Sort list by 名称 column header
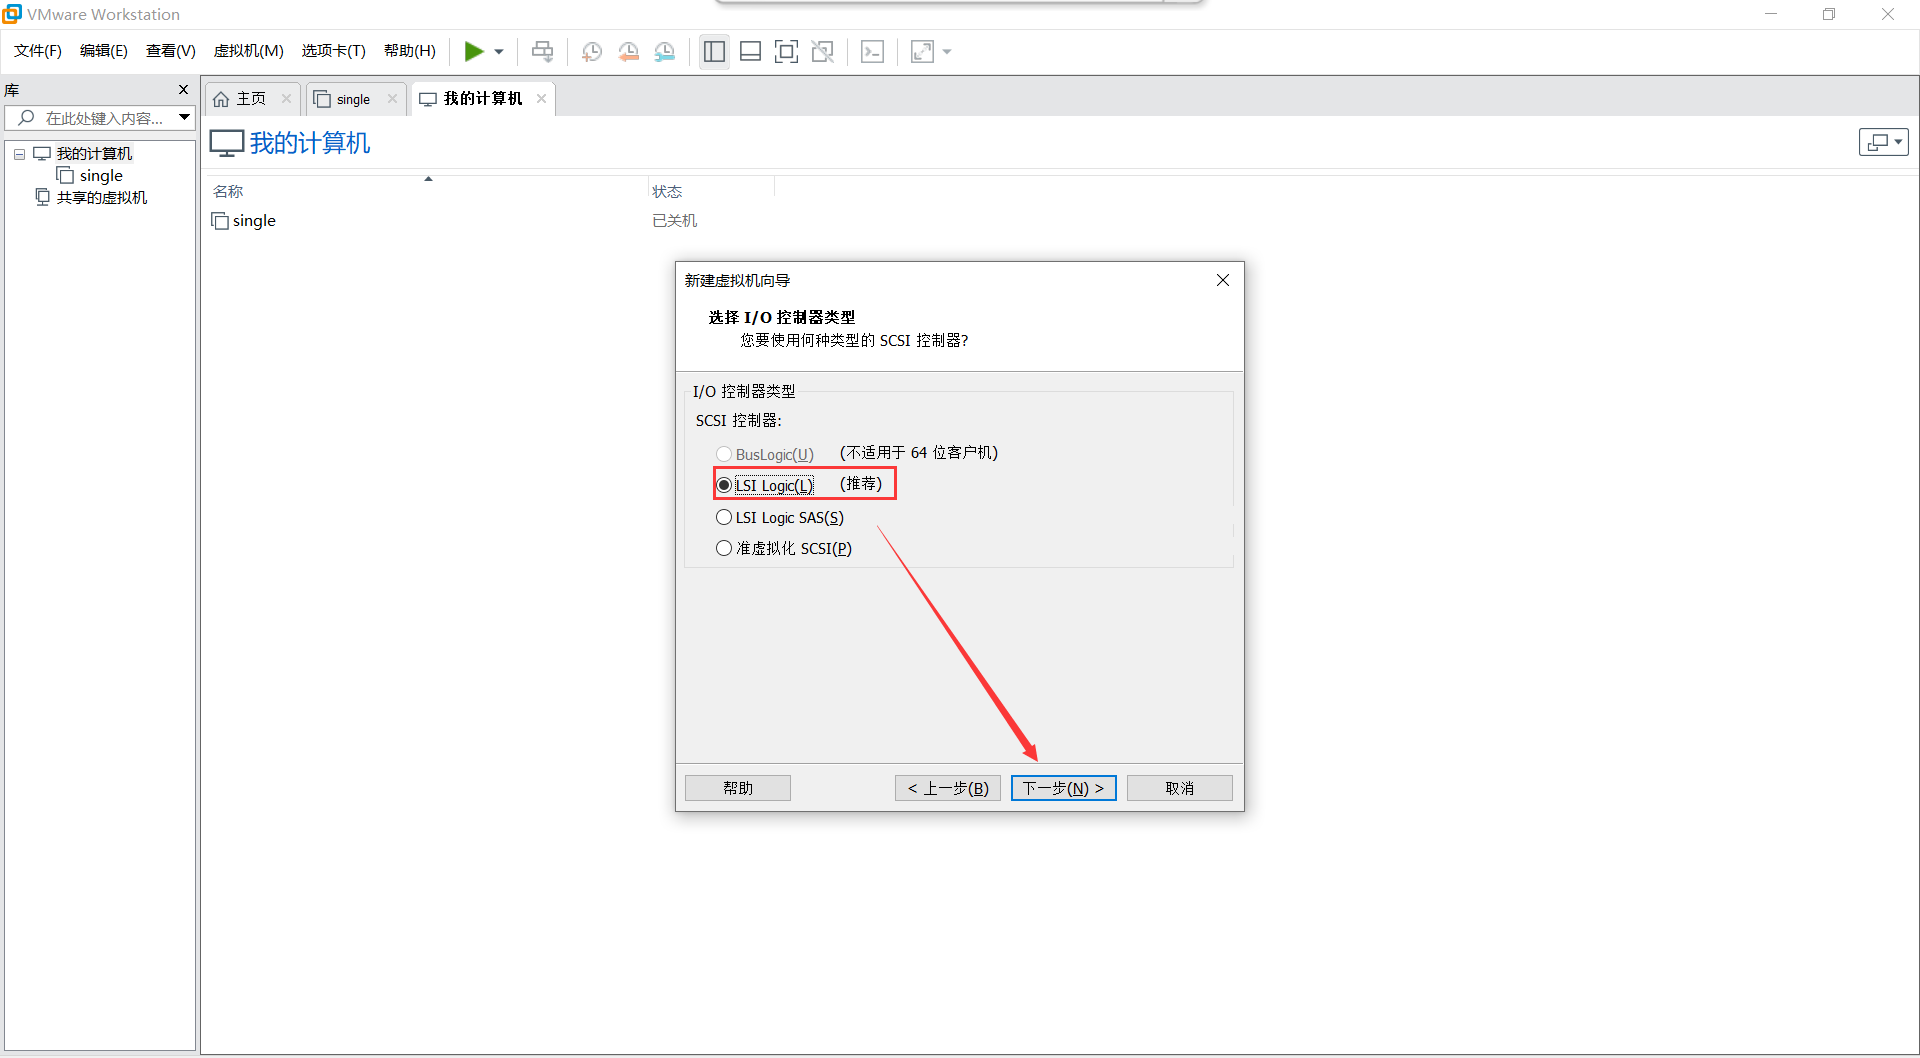The width and height of the screenshot is (1920, 1058). (228, 191)
